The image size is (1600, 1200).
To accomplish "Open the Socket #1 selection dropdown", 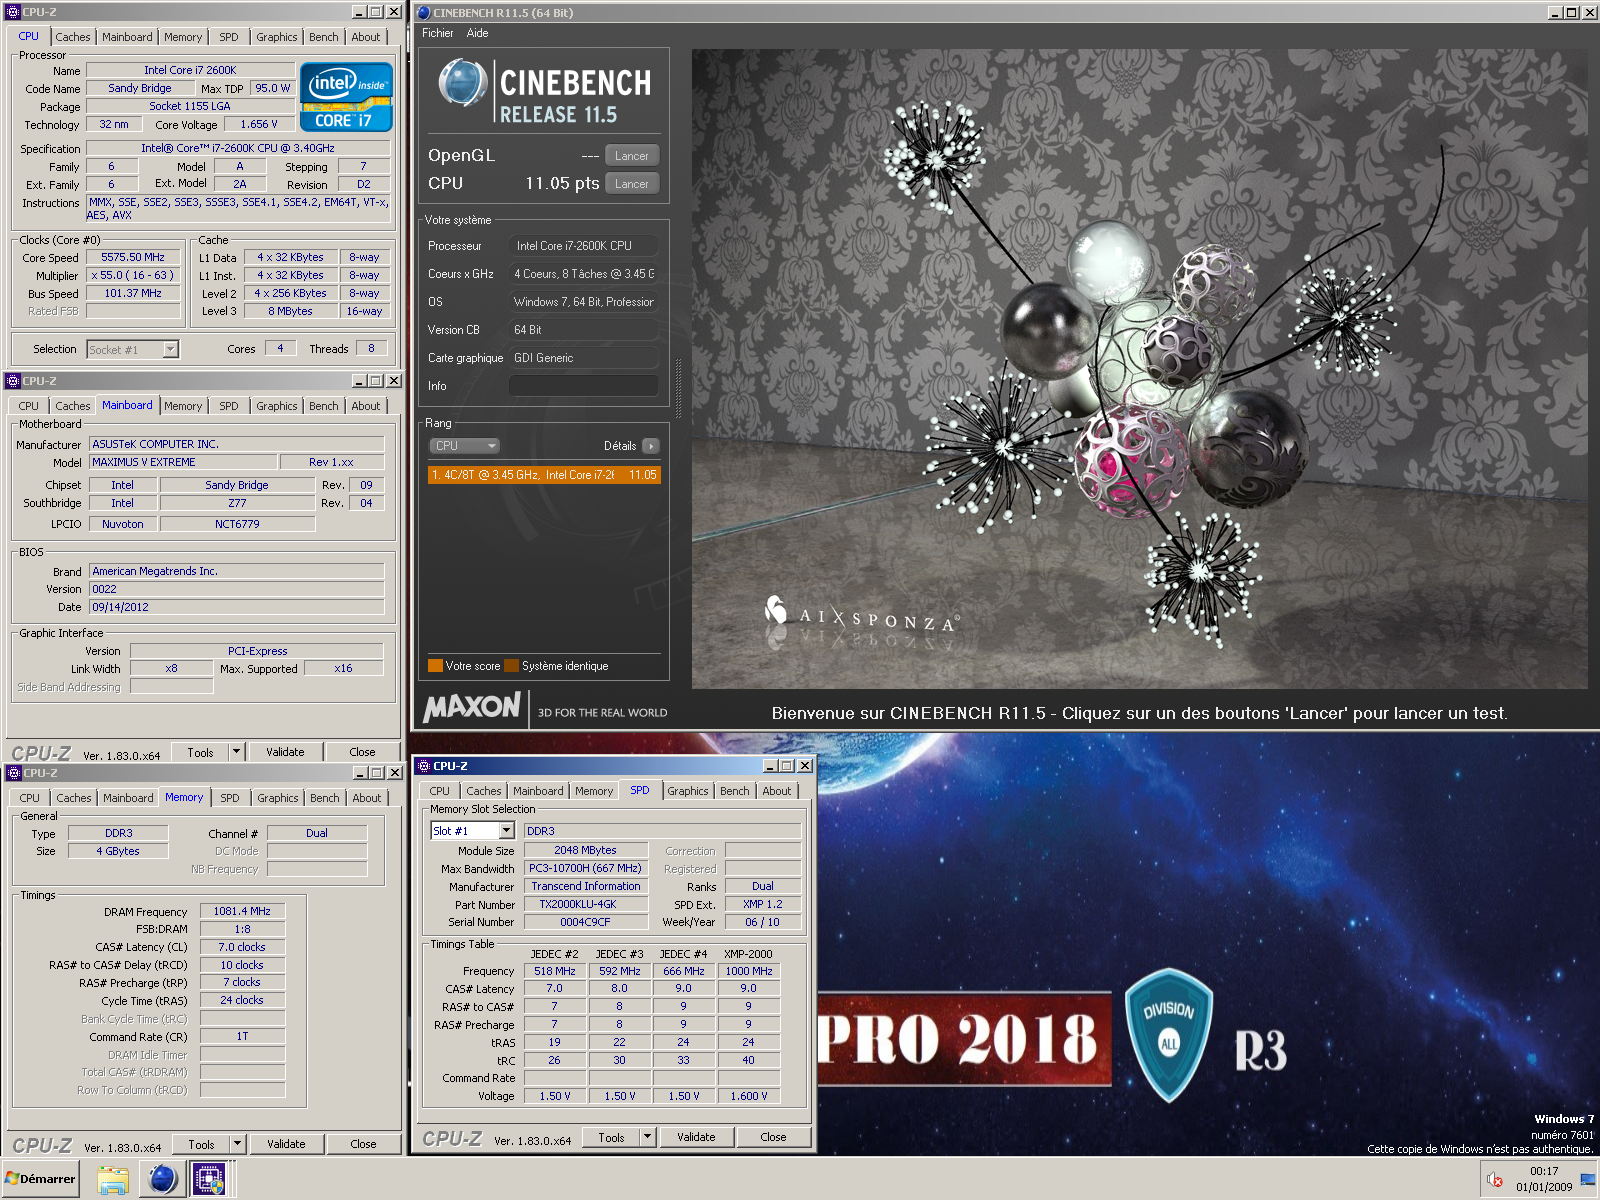I will click(x=170, y=349).
